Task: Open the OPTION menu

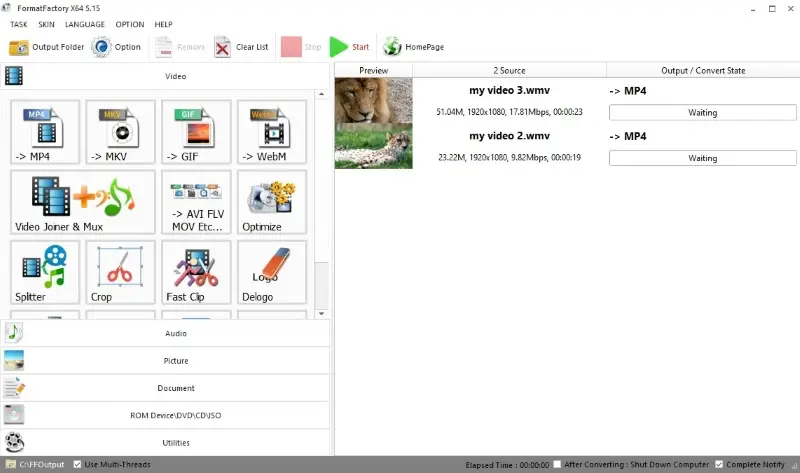Action: pyautogui.click(x=130, y=24)
